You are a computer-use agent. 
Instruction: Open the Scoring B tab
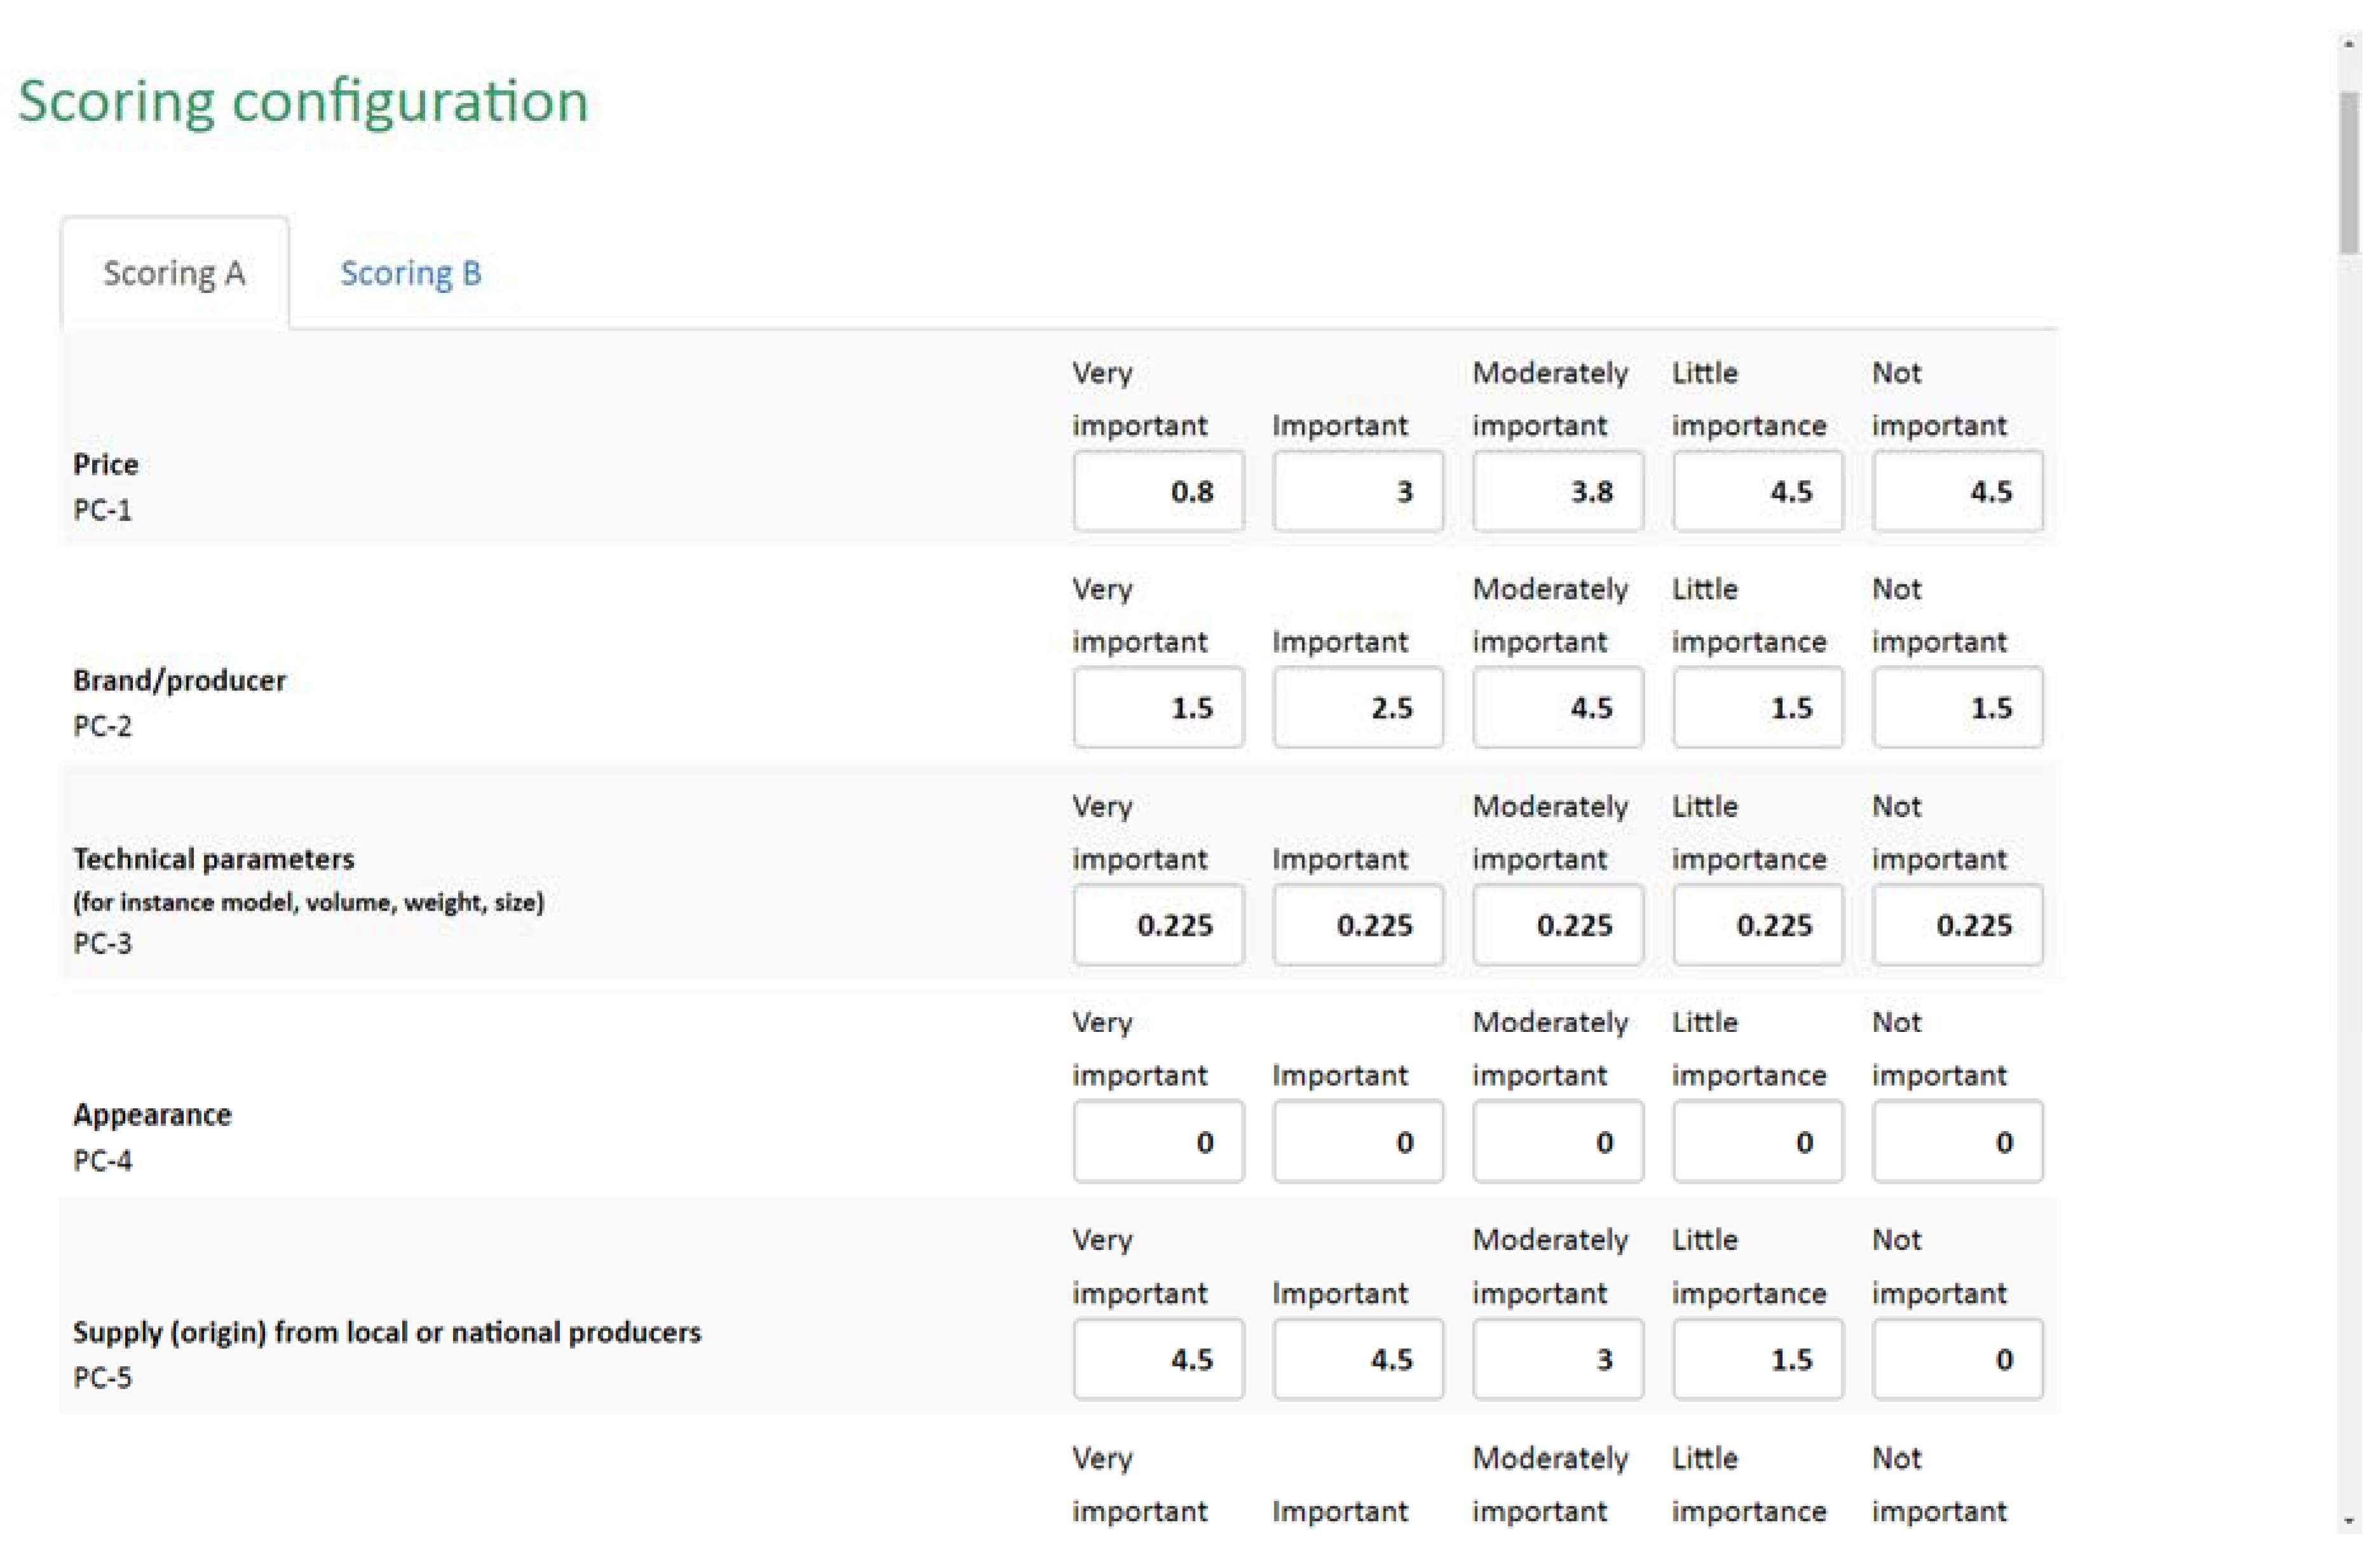(x=411, y=273)
